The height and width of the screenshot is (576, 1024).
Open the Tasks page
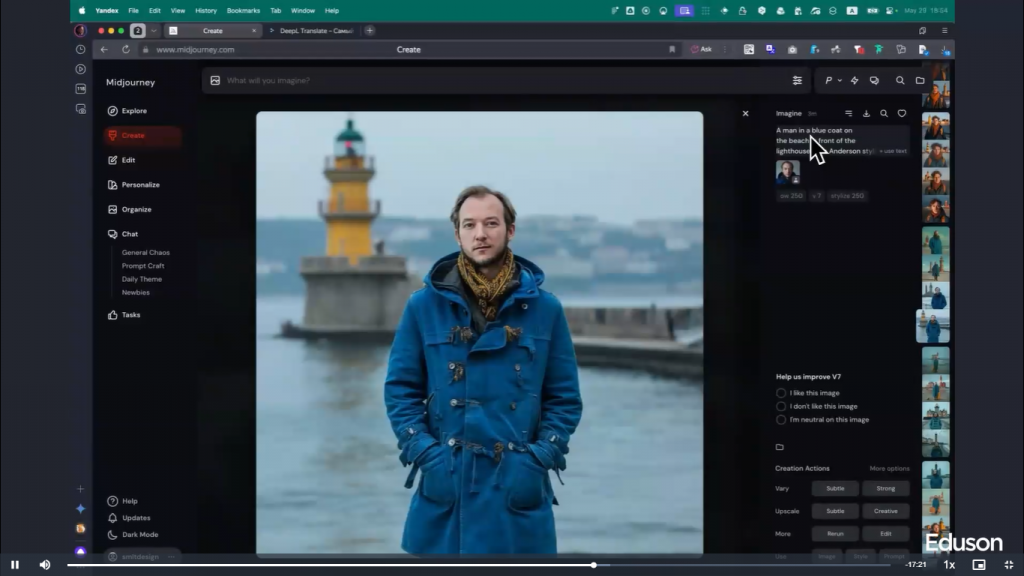click(x=124, y=315)
